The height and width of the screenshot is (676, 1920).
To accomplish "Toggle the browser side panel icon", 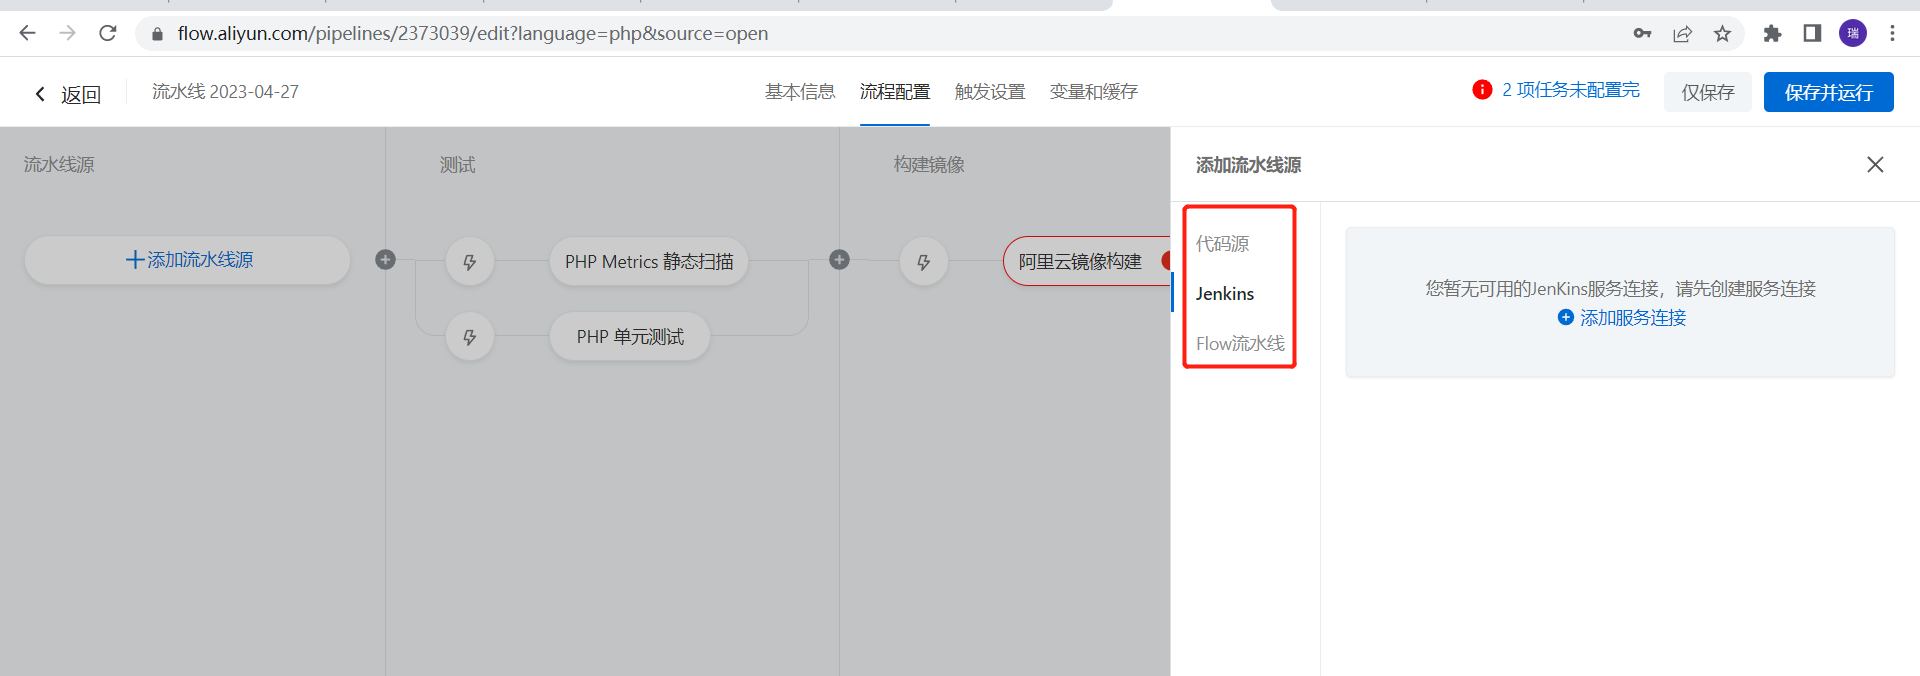I will click(x=1812, y=34).
